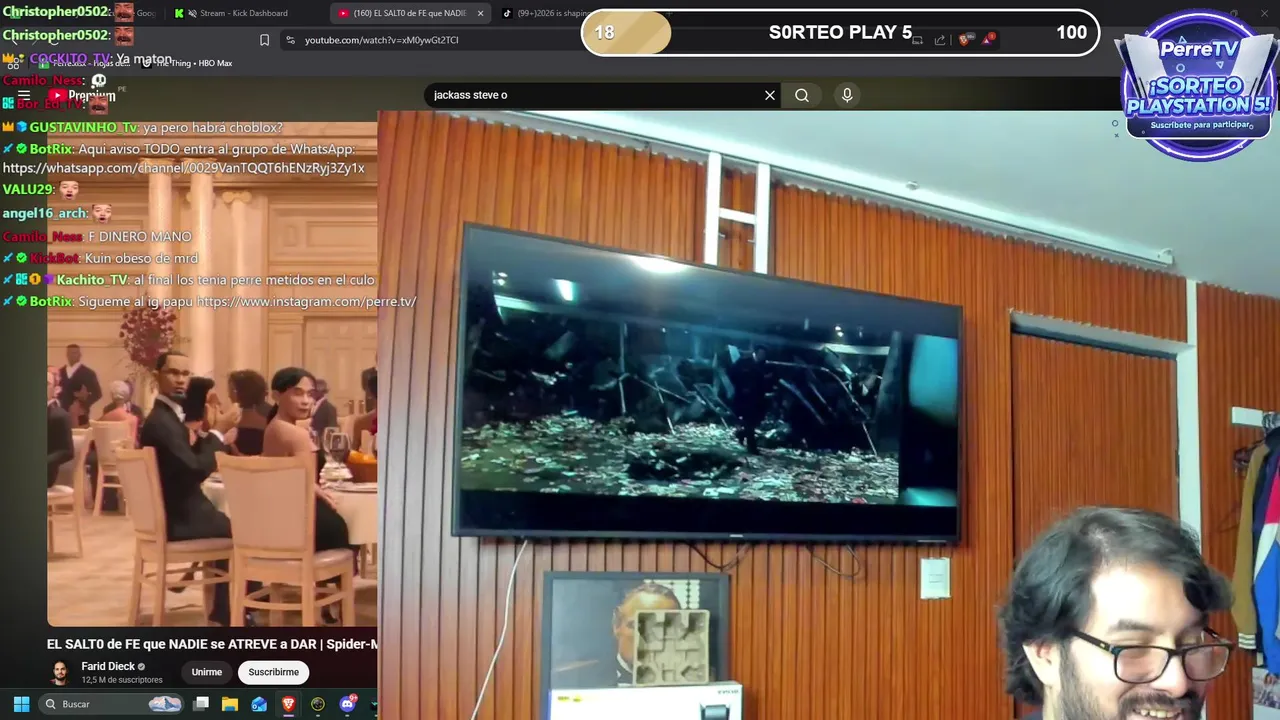Bookmark the page using browser bookmark icon
The image size is (1280, 720).
[x=264, y=40]
